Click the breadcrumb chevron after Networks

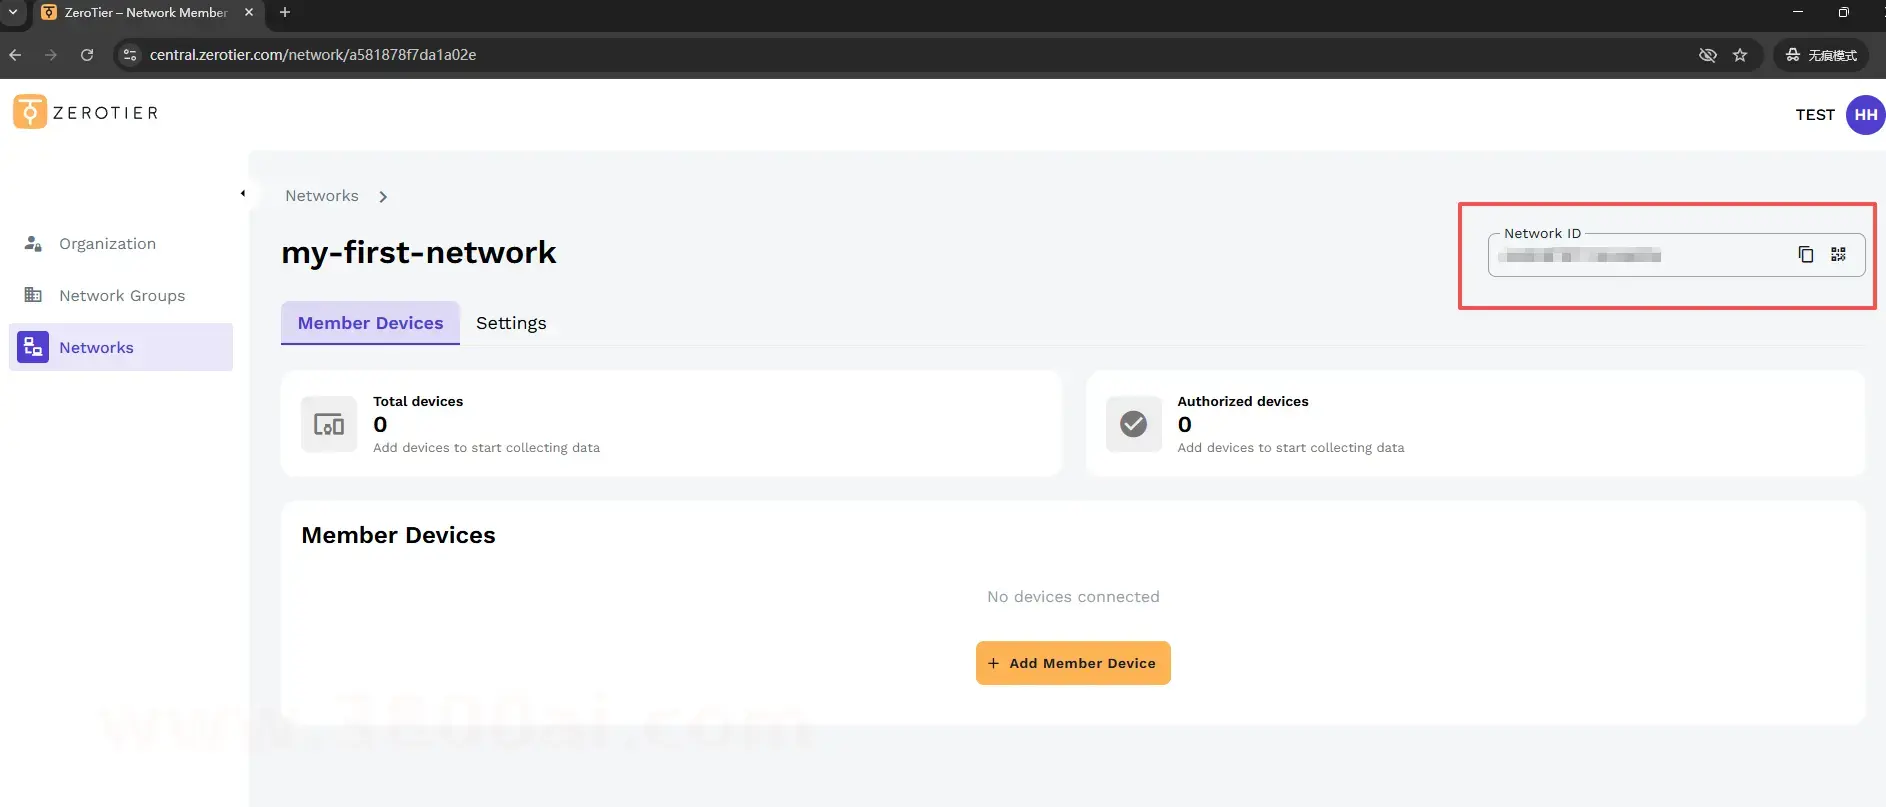tap(383, 197)
